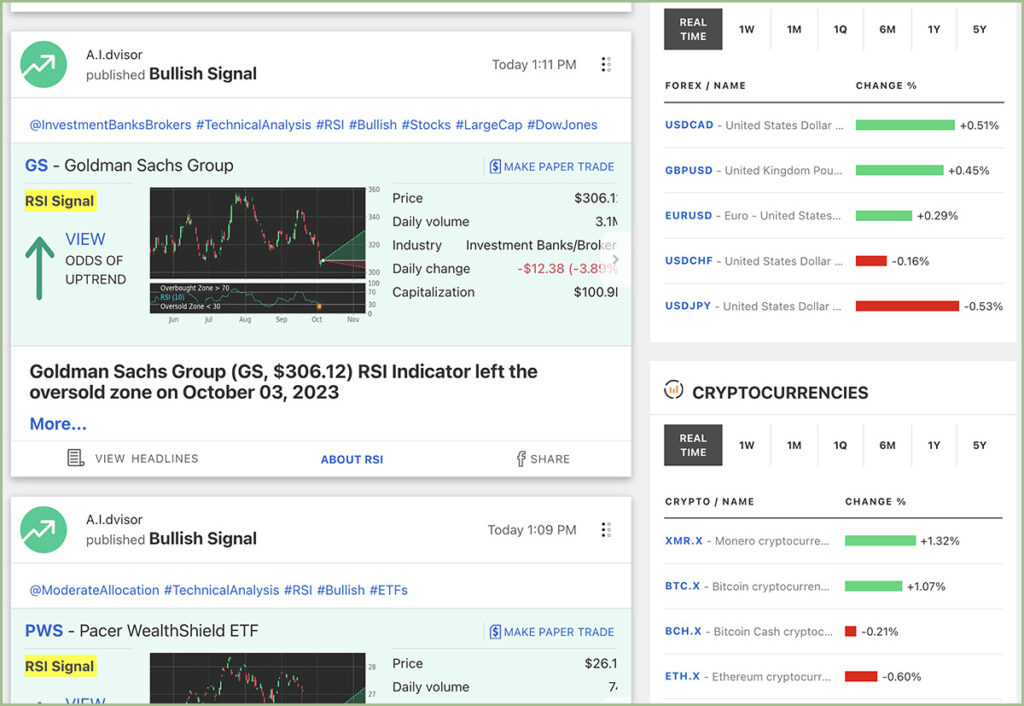Click SHARE on the Goldman Sachs post
Image resolution: width=1024 pixels, height=706 pixels.
click(543, 458)
